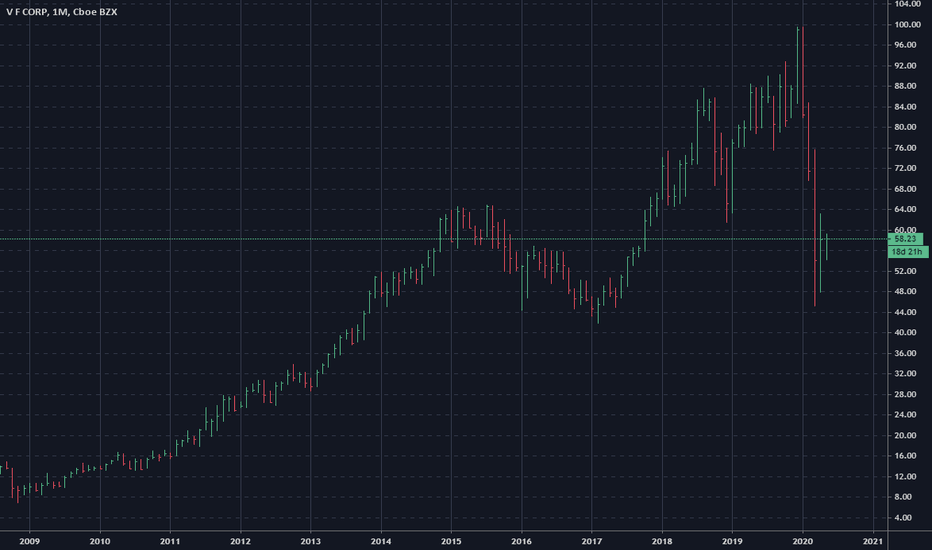Click the 2014 label on time axis

coord(381,541)
